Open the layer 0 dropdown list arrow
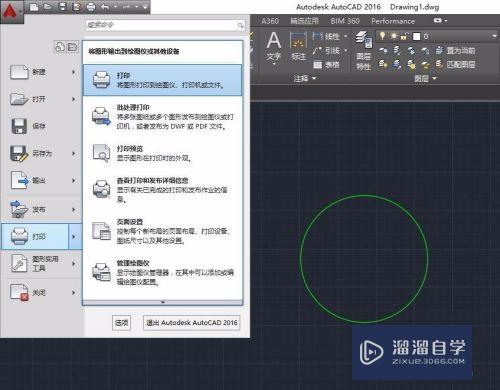Viewport: 500px width, 390px height. (x=494, y=36)
